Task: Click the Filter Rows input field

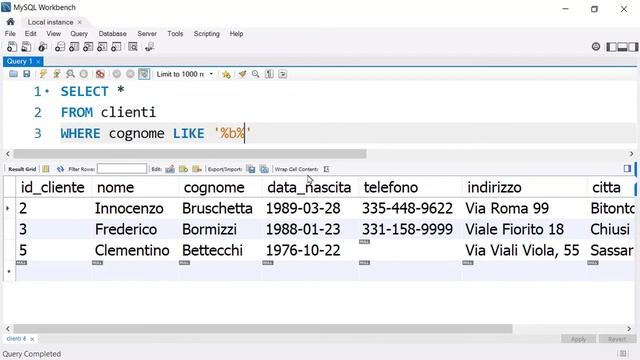Action: click(x=122, y=169)
